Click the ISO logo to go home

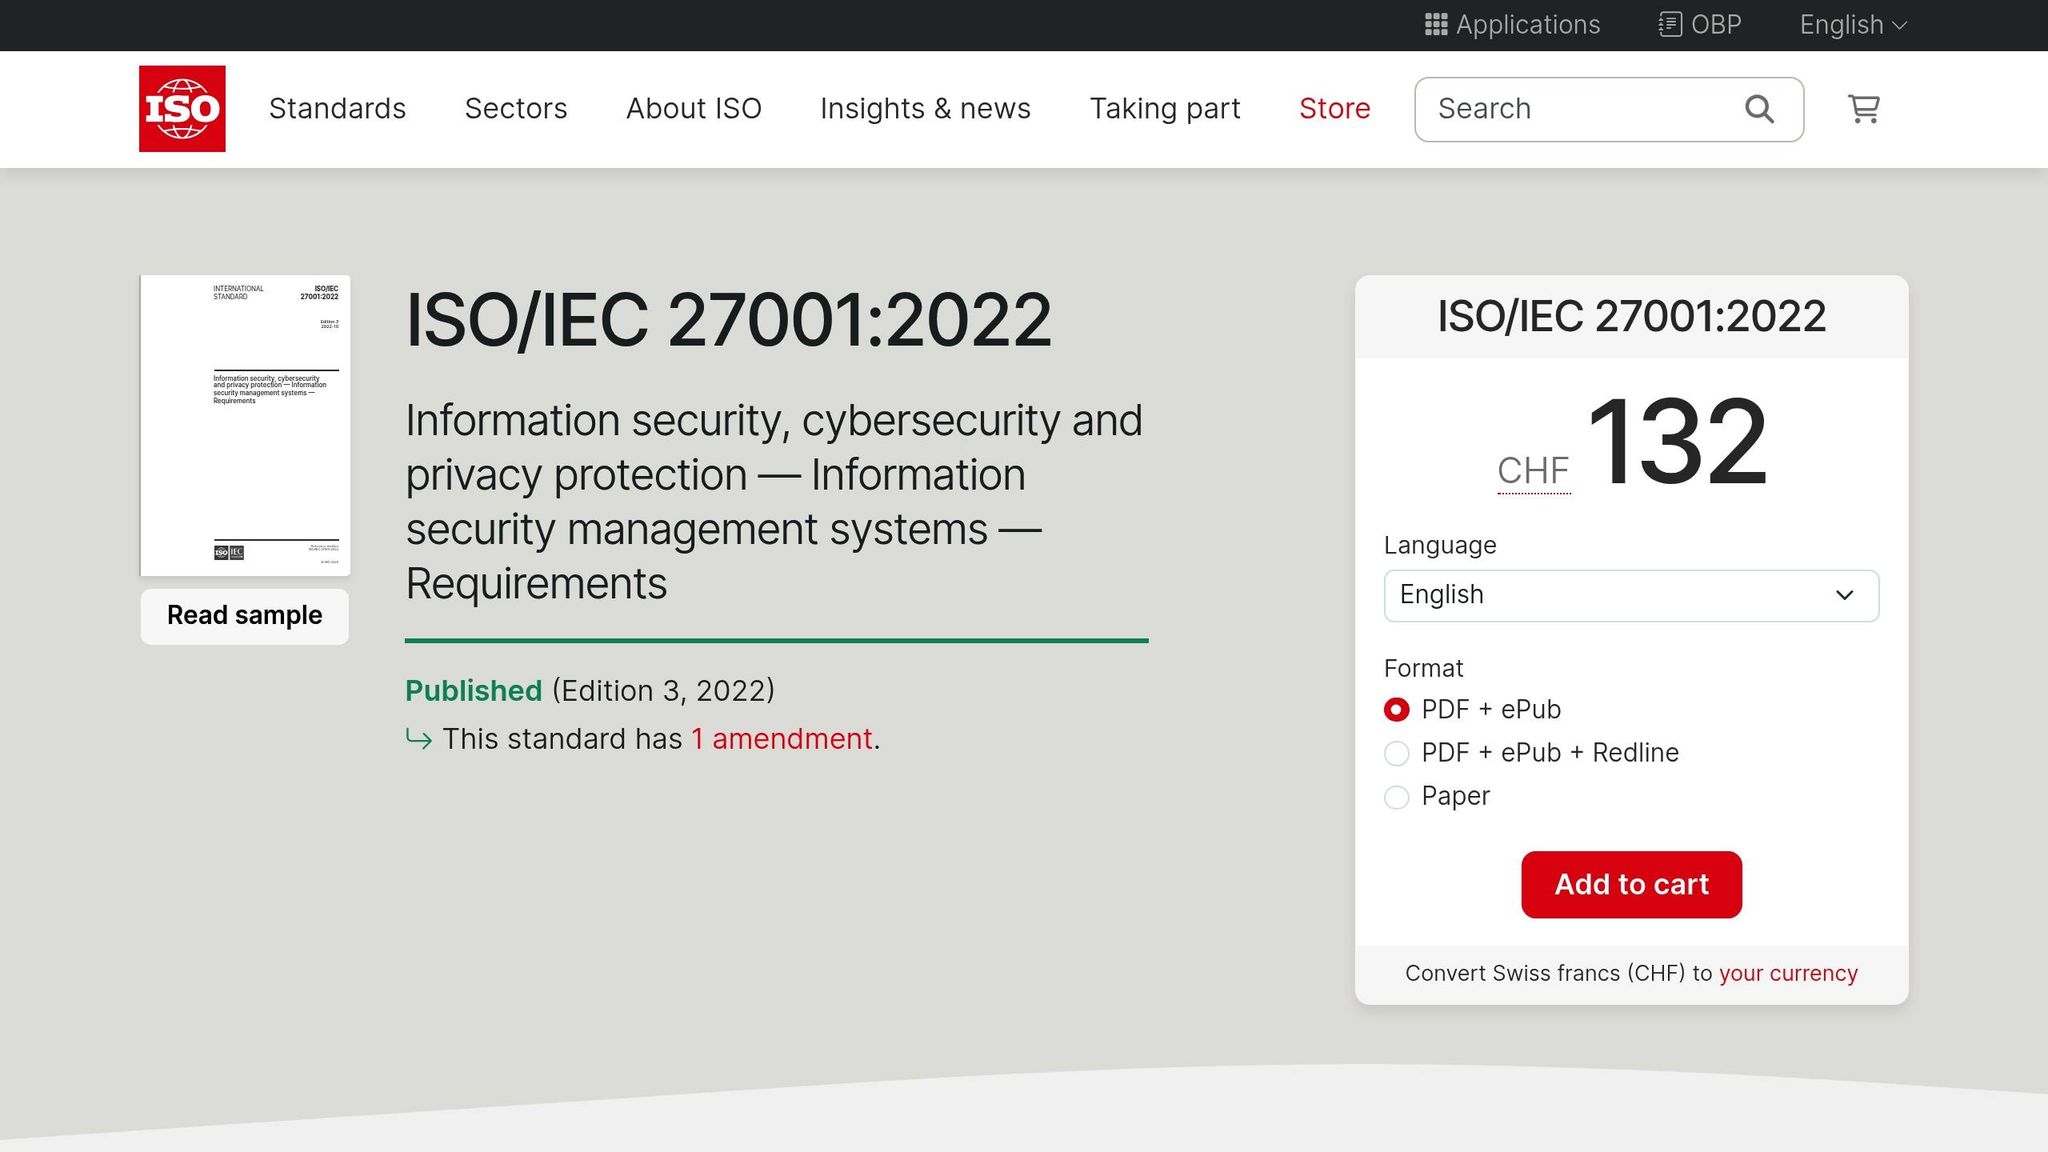pos(182,108)
